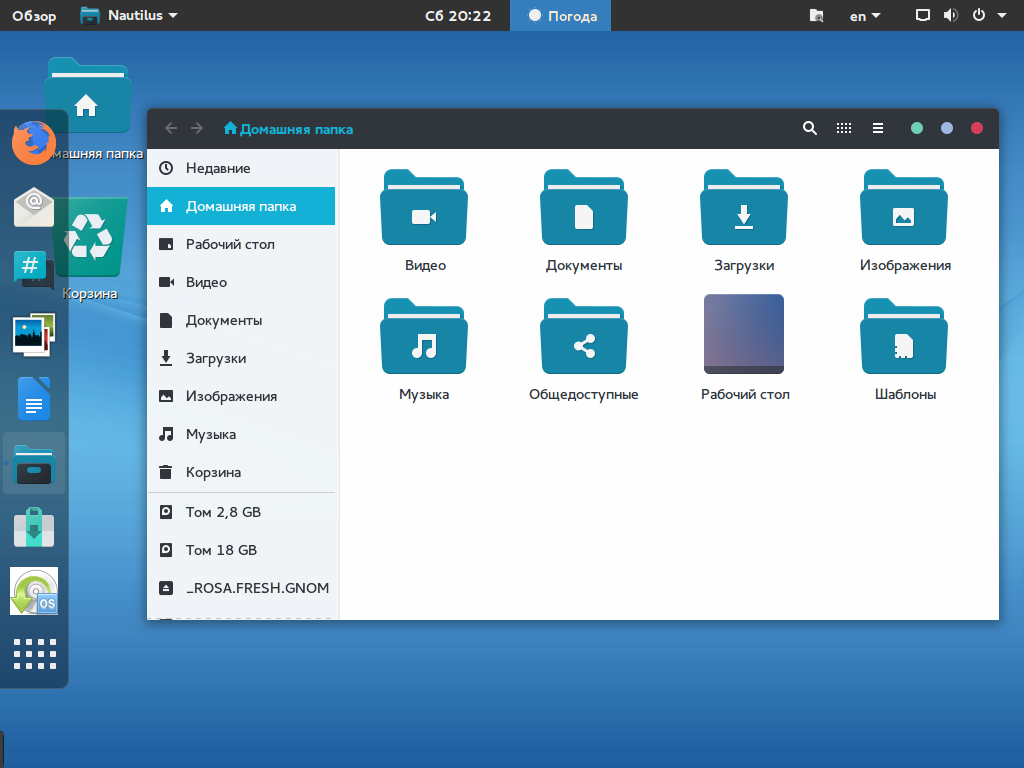Click Обзор activities button
The width and height of the screenshot is (1024, 768).
click(34, 16)
